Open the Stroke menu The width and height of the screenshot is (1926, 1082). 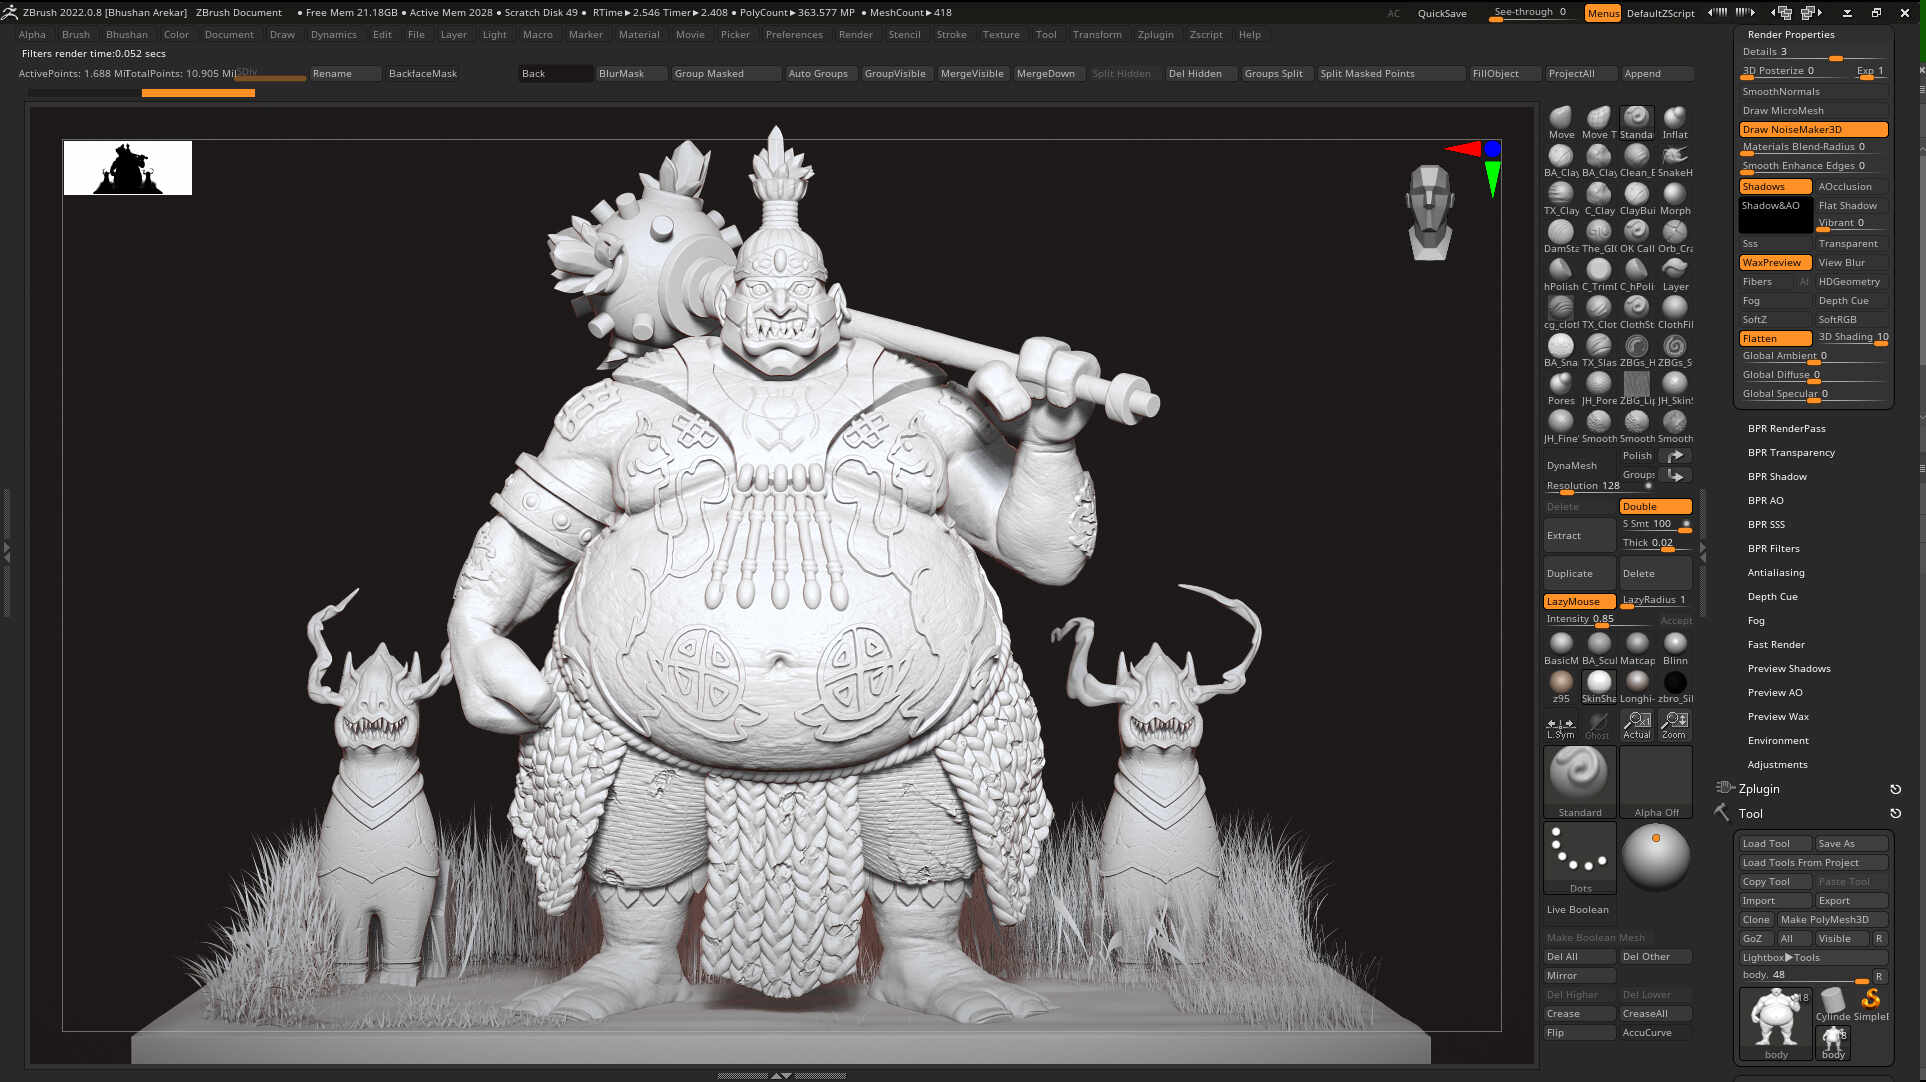tap(951, 34)
